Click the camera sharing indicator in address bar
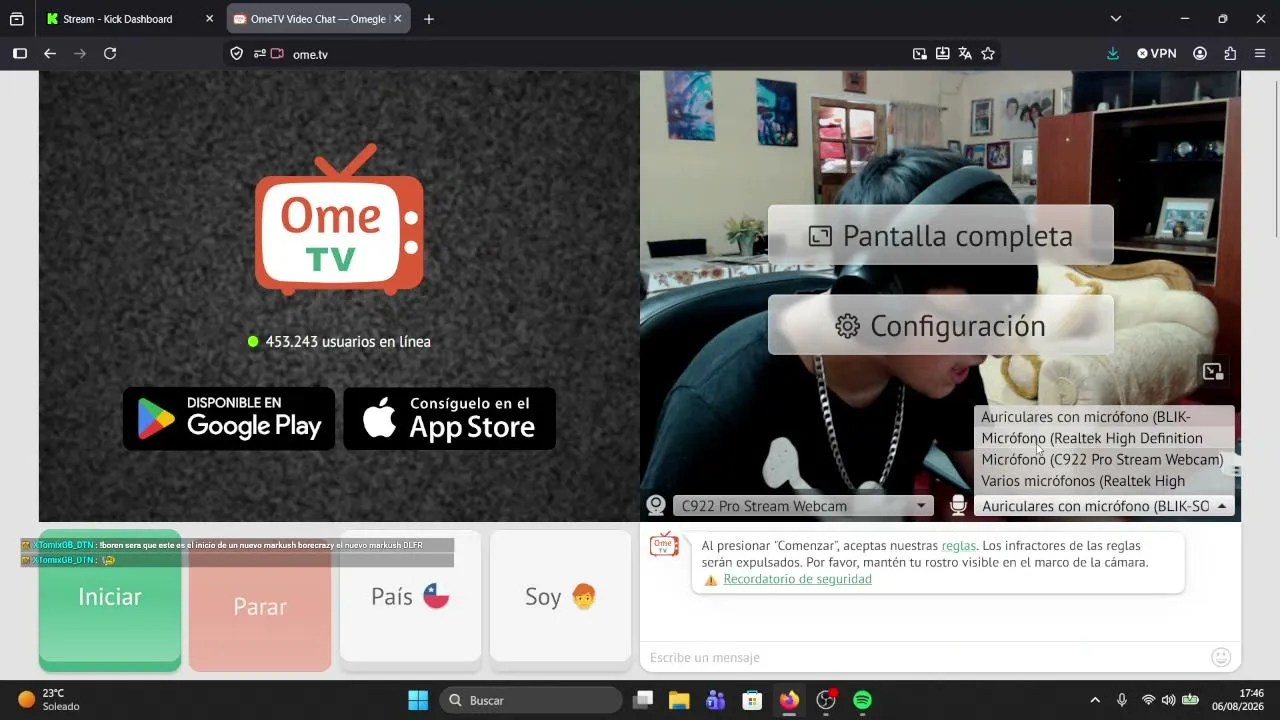The height and width of the screenshot is (720, 1280). (277, 54)
